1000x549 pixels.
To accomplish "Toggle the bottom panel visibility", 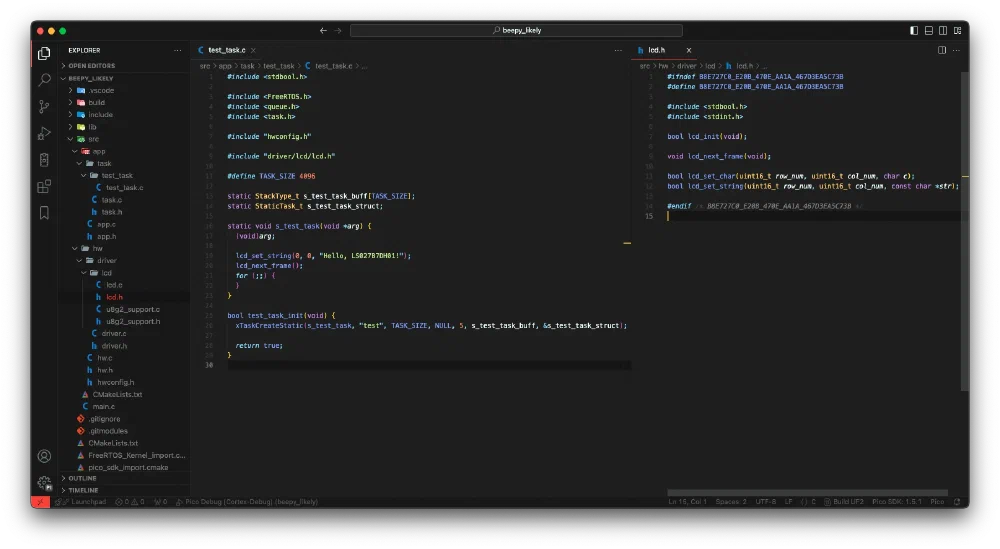I will tap(929, 31).
